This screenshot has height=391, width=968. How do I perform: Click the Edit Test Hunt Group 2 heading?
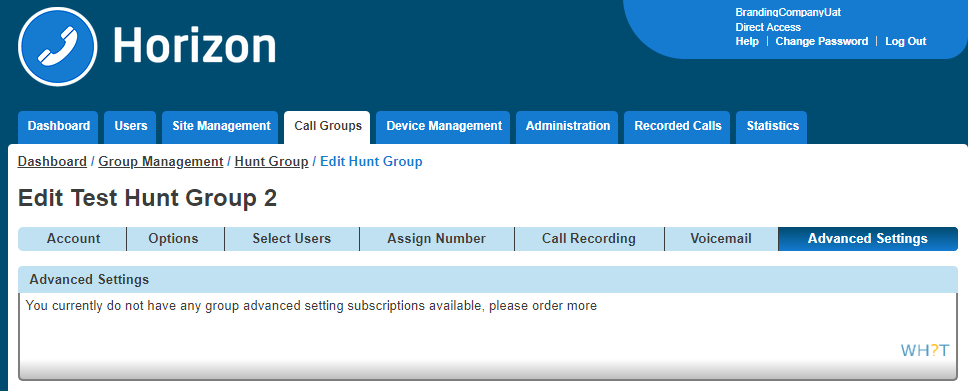click(148, 198)
